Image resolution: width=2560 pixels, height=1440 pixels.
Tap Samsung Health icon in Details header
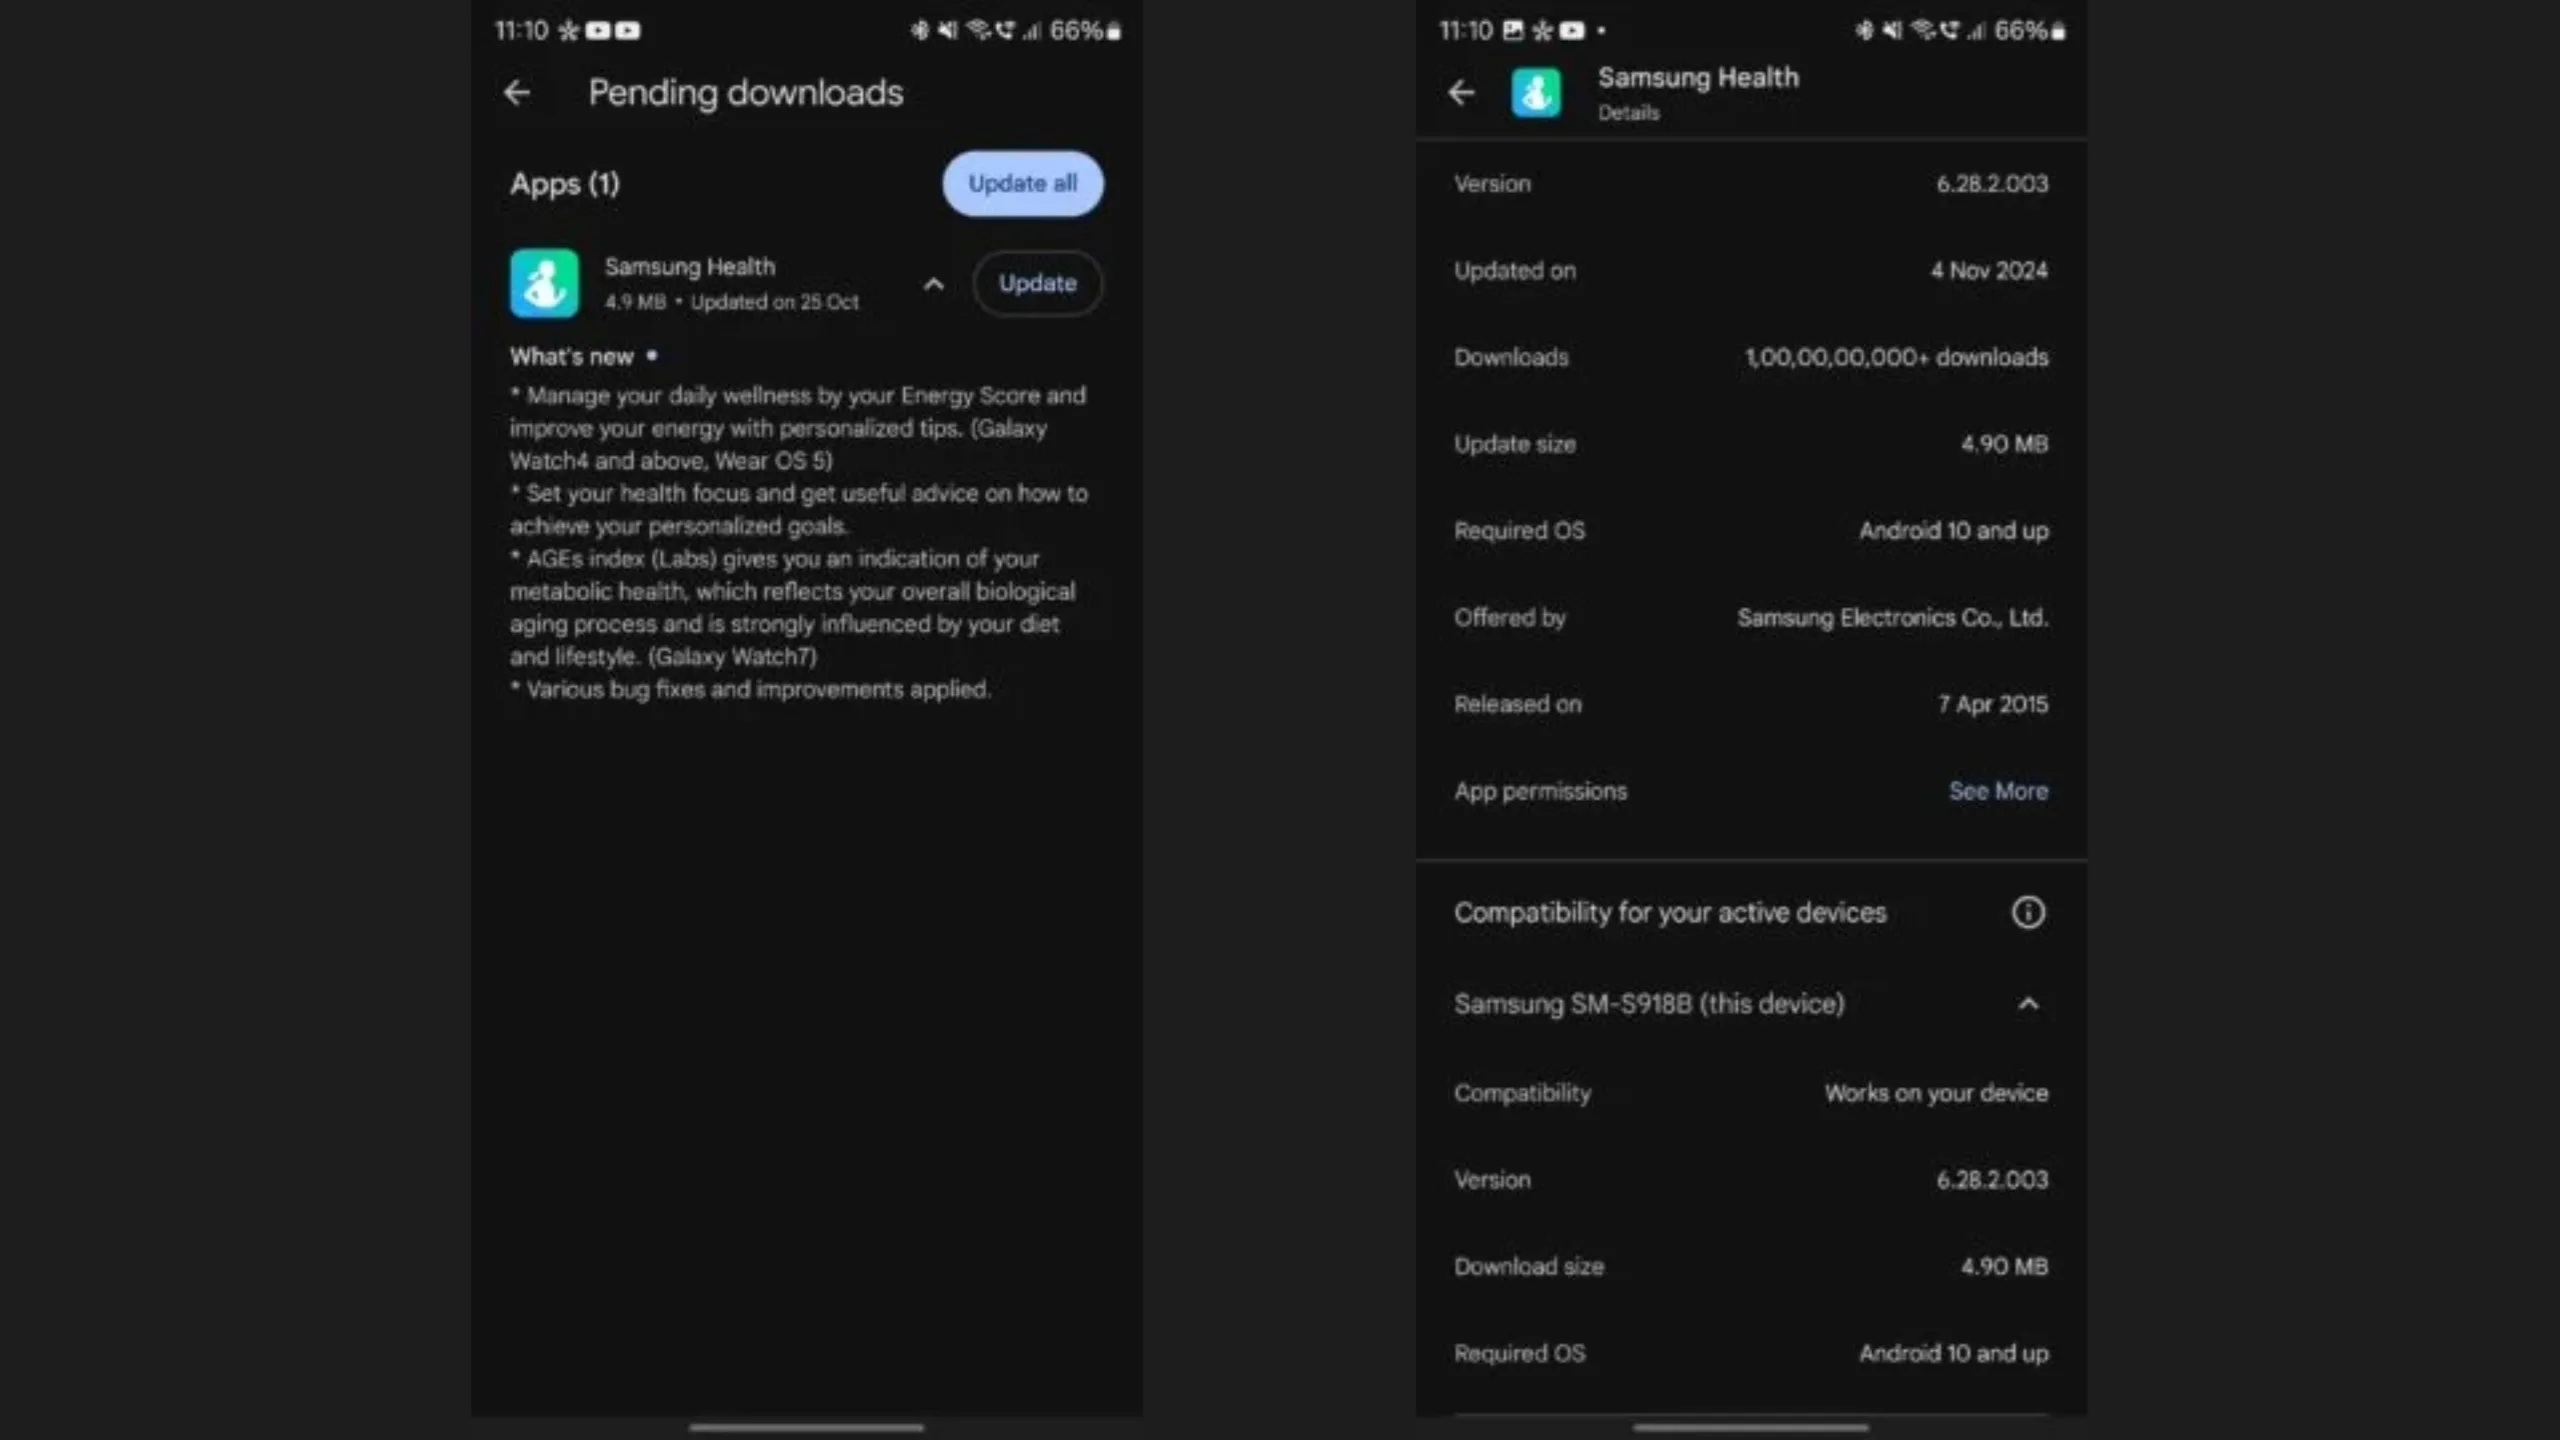[1536, 93]
